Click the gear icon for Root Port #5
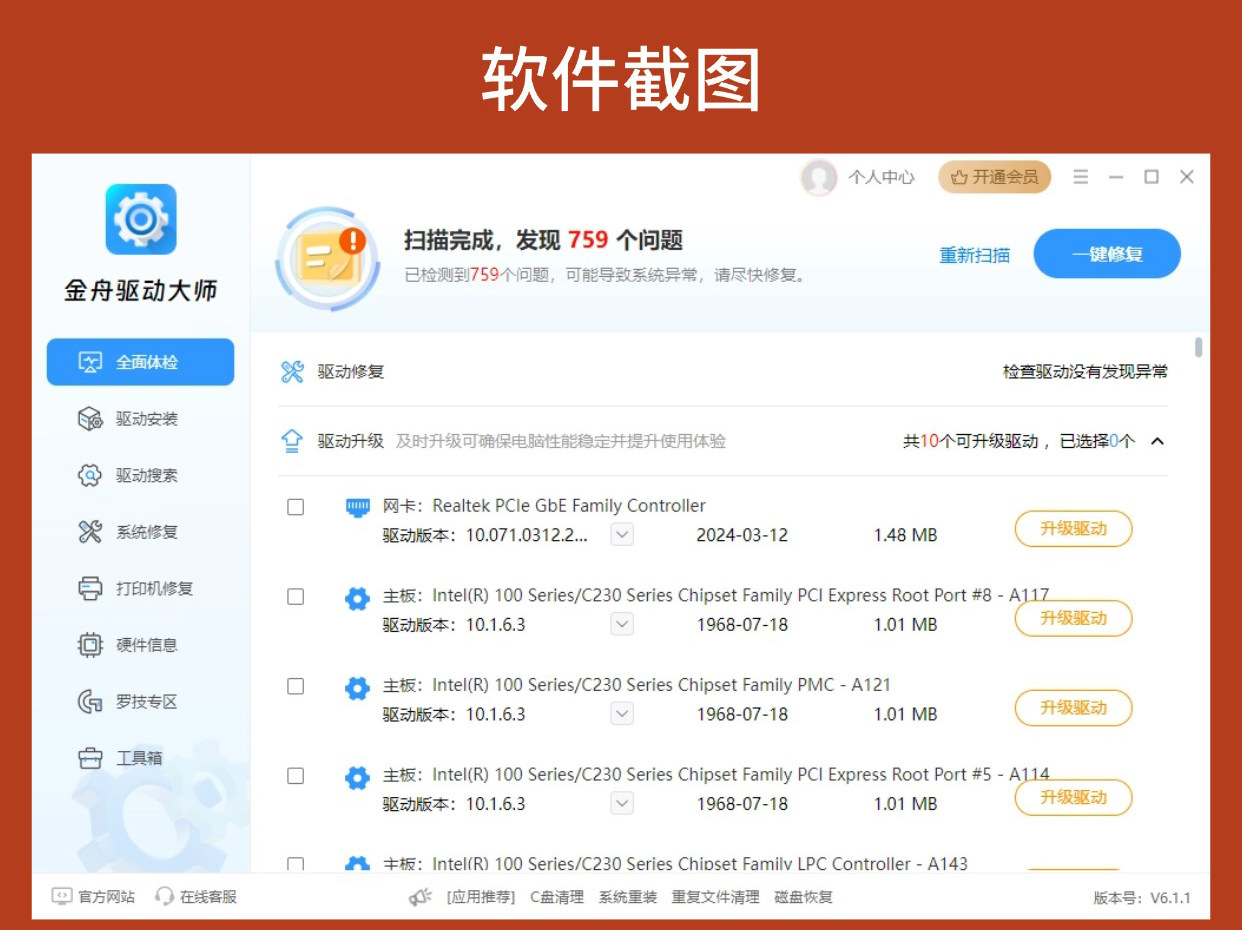This screenshot has height=930, width=1242. [357, 778]
